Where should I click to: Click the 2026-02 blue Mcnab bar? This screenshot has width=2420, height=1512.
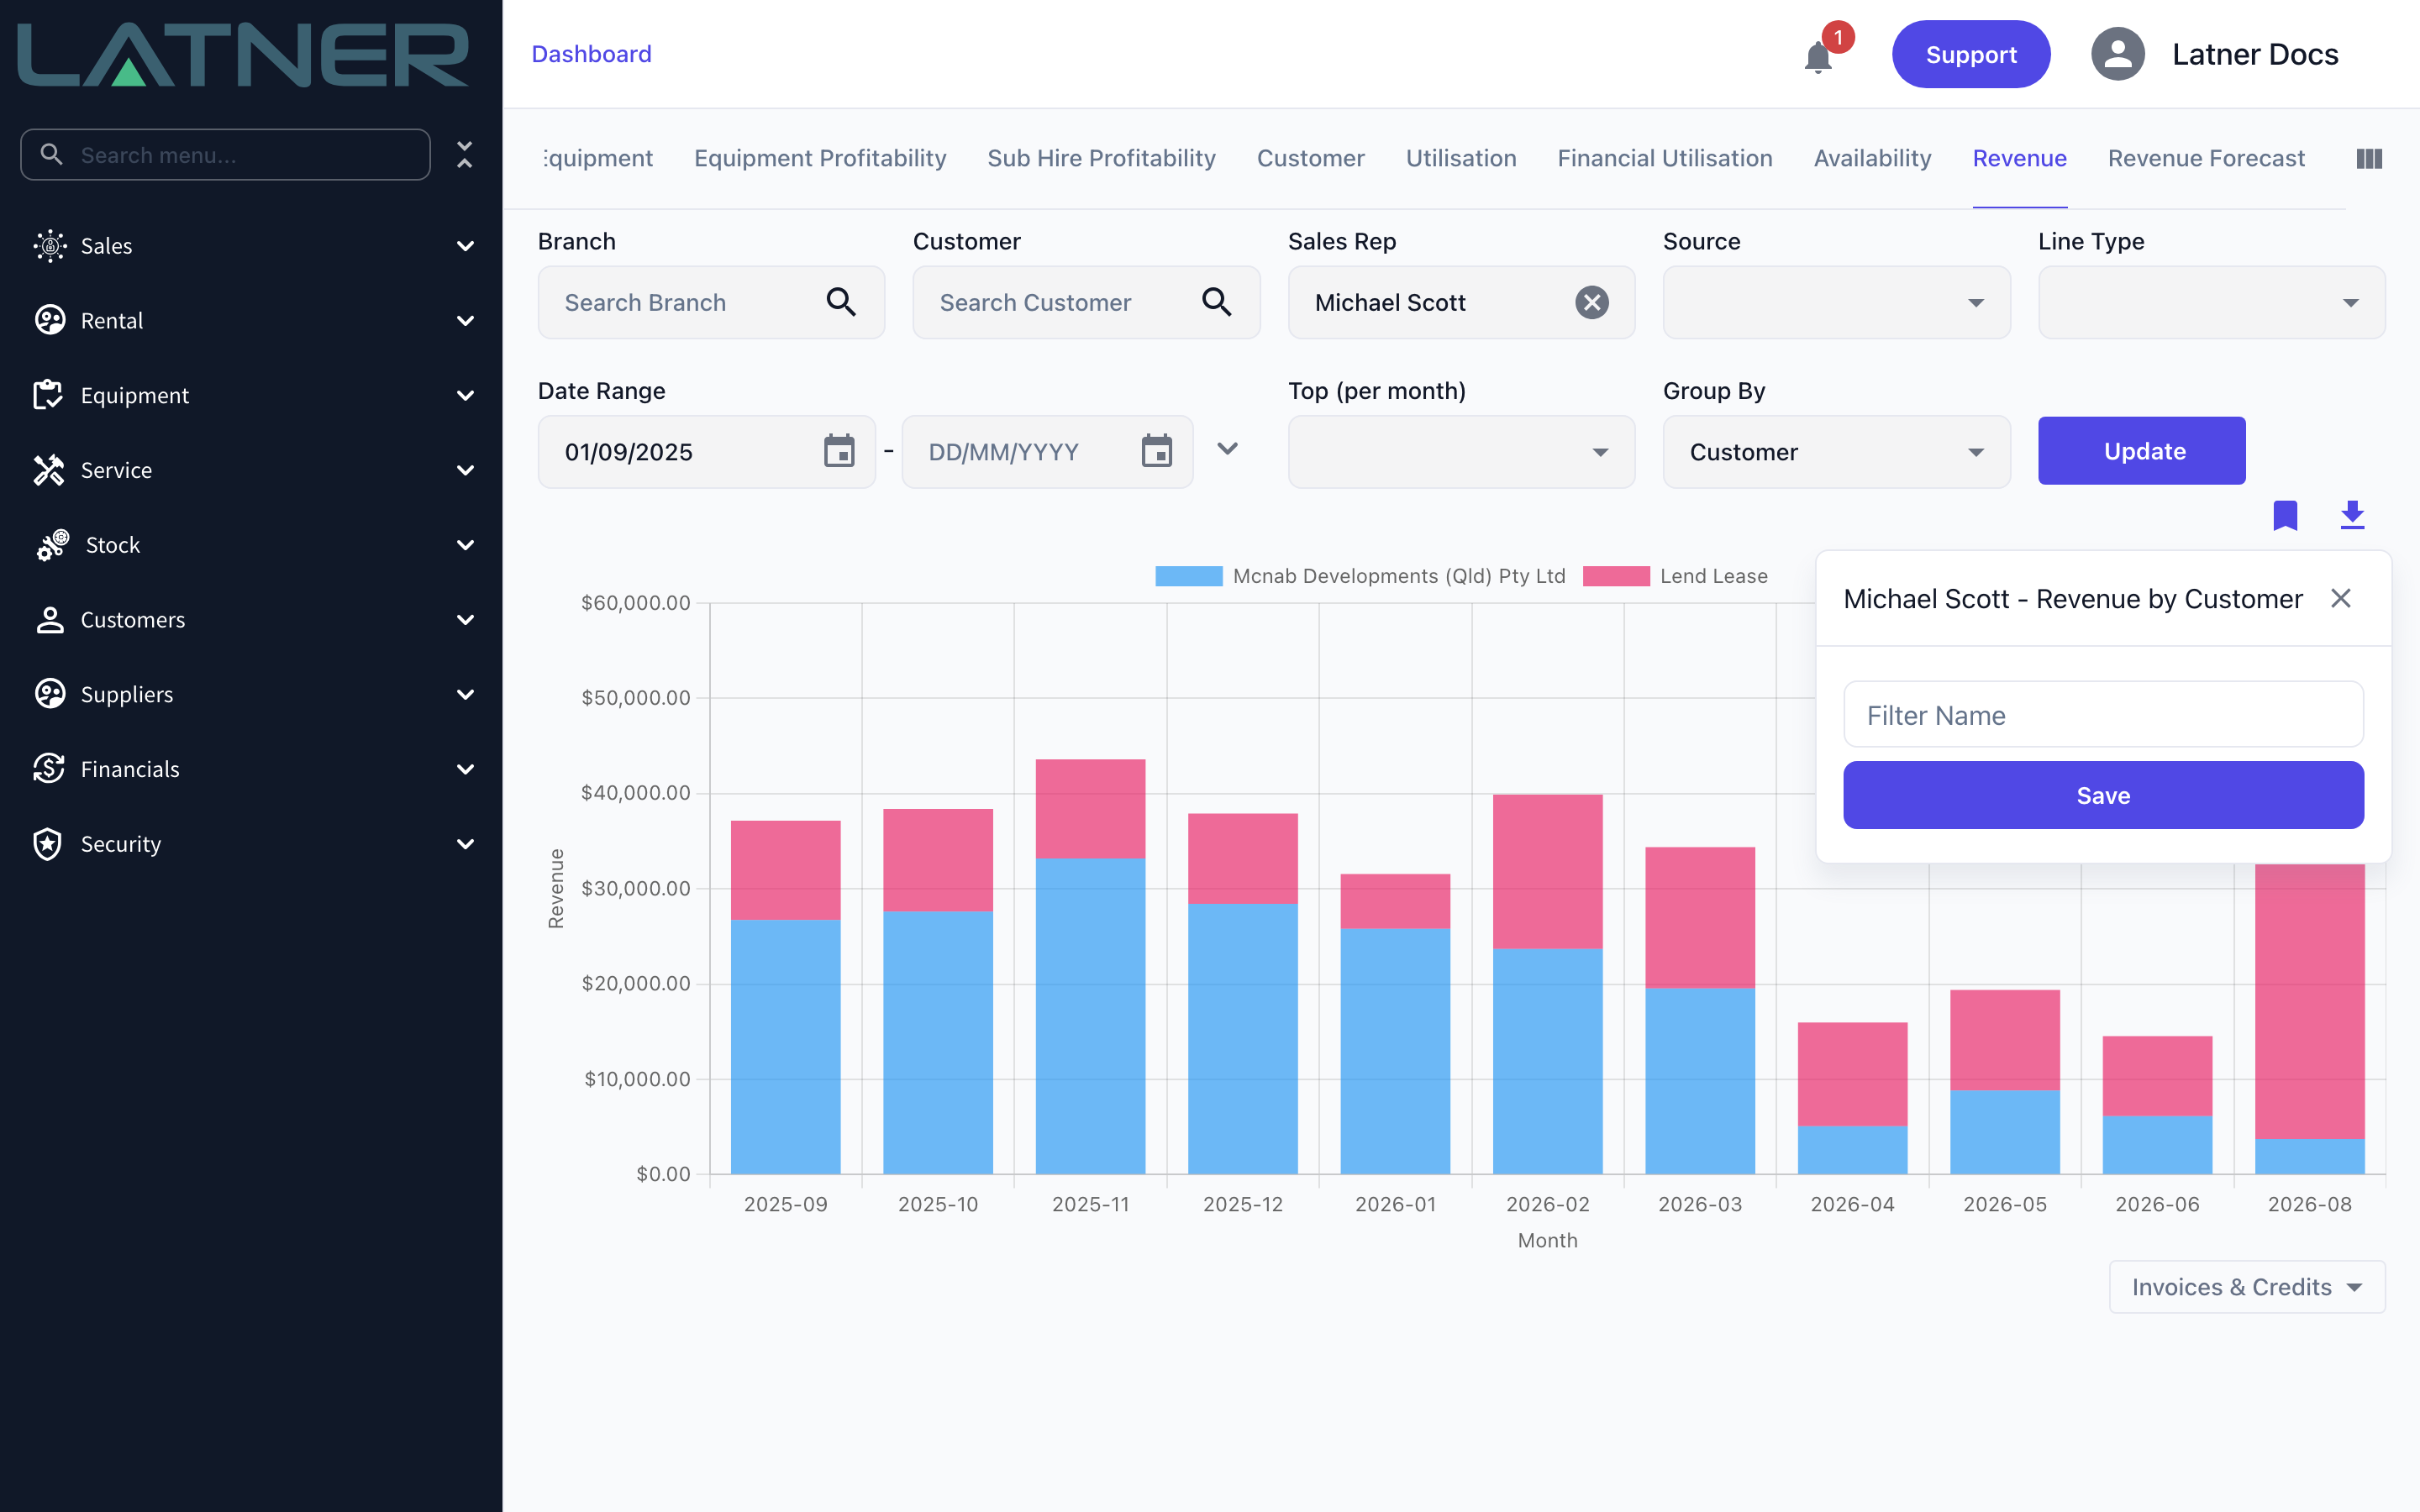click(x=1547, y=1061)
